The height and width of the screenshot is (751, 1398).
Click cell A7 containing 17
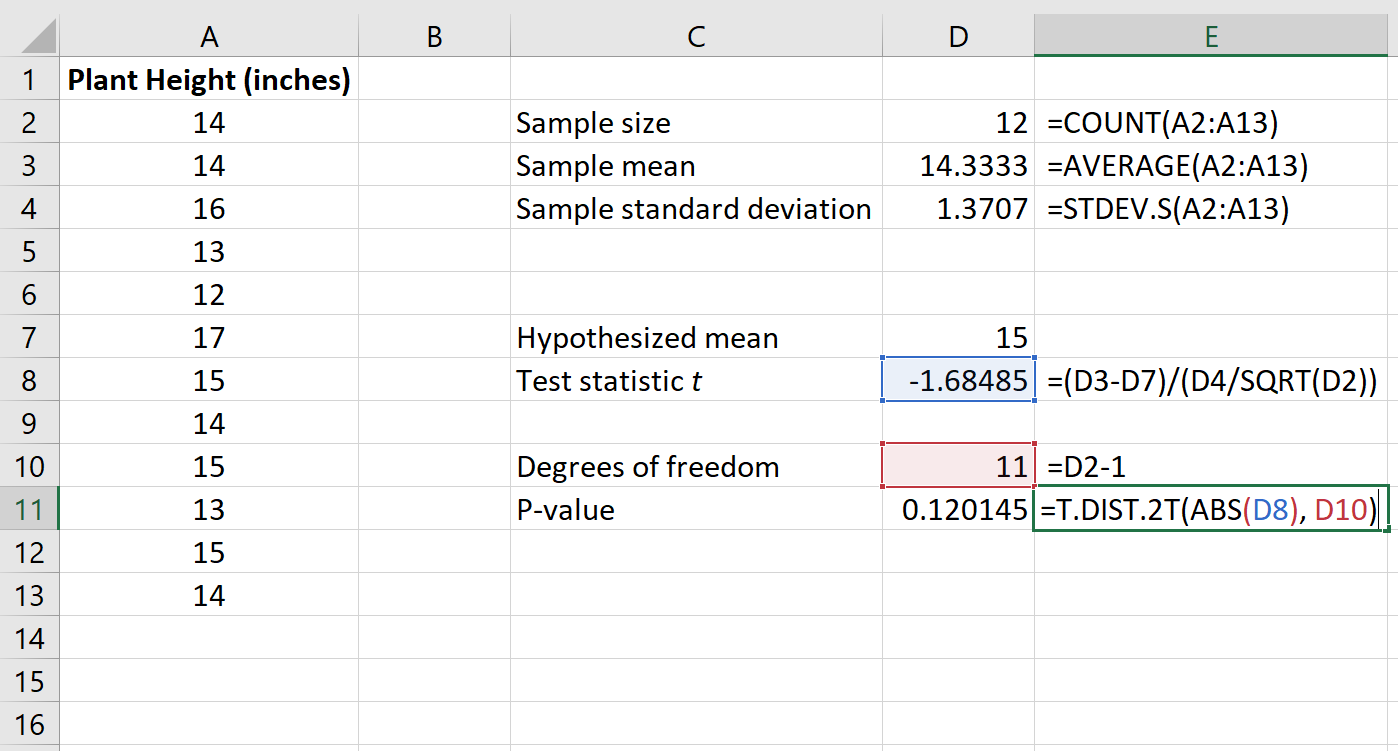(x=209, y=337)
